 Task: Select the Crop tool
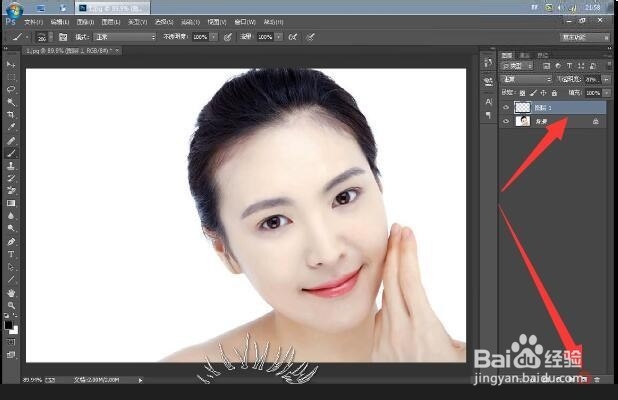(11, 115)
